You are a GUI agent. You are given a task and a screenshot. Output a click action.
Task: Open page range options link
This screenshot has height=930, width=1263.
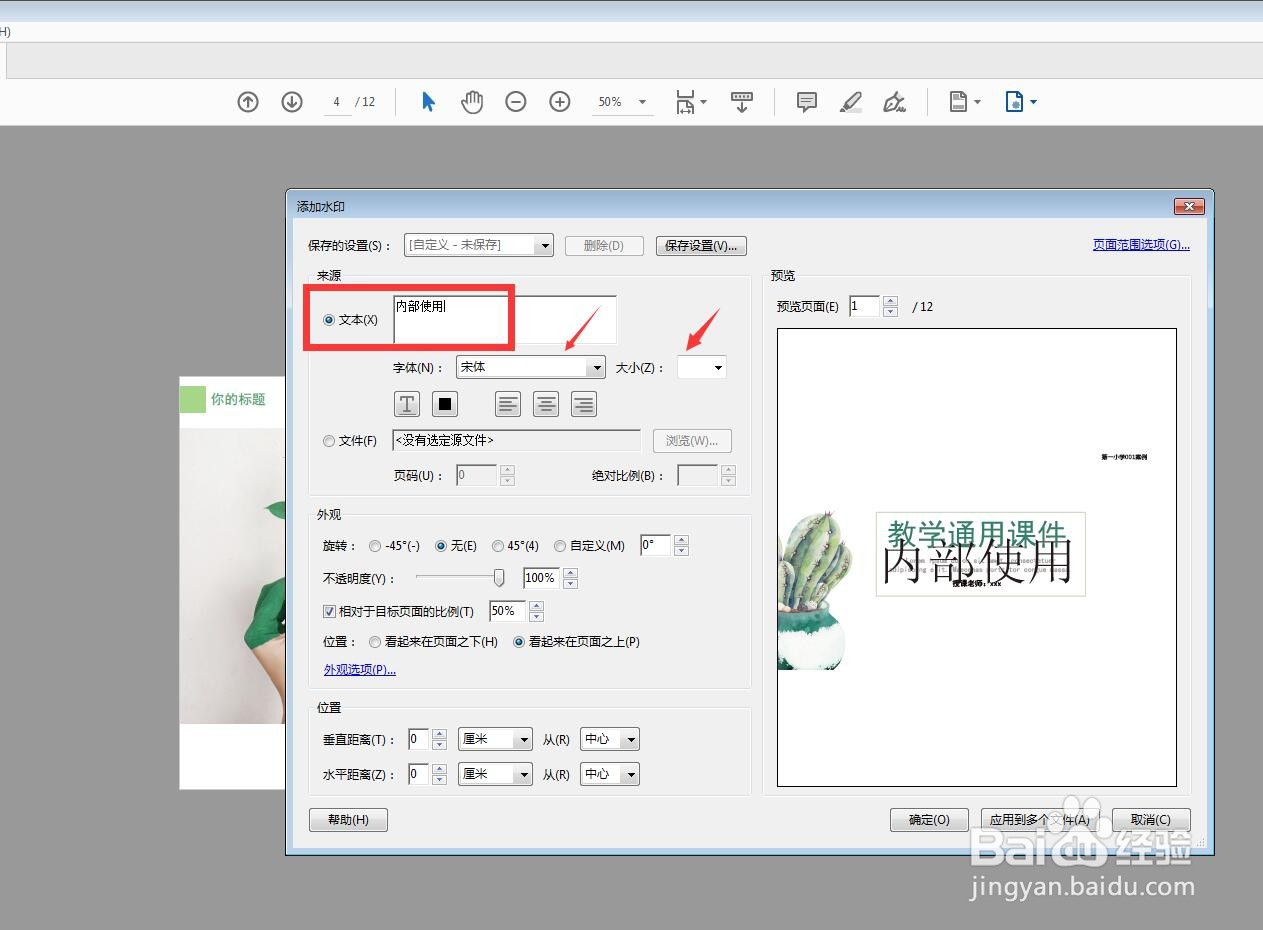[x=1141, y=245]
